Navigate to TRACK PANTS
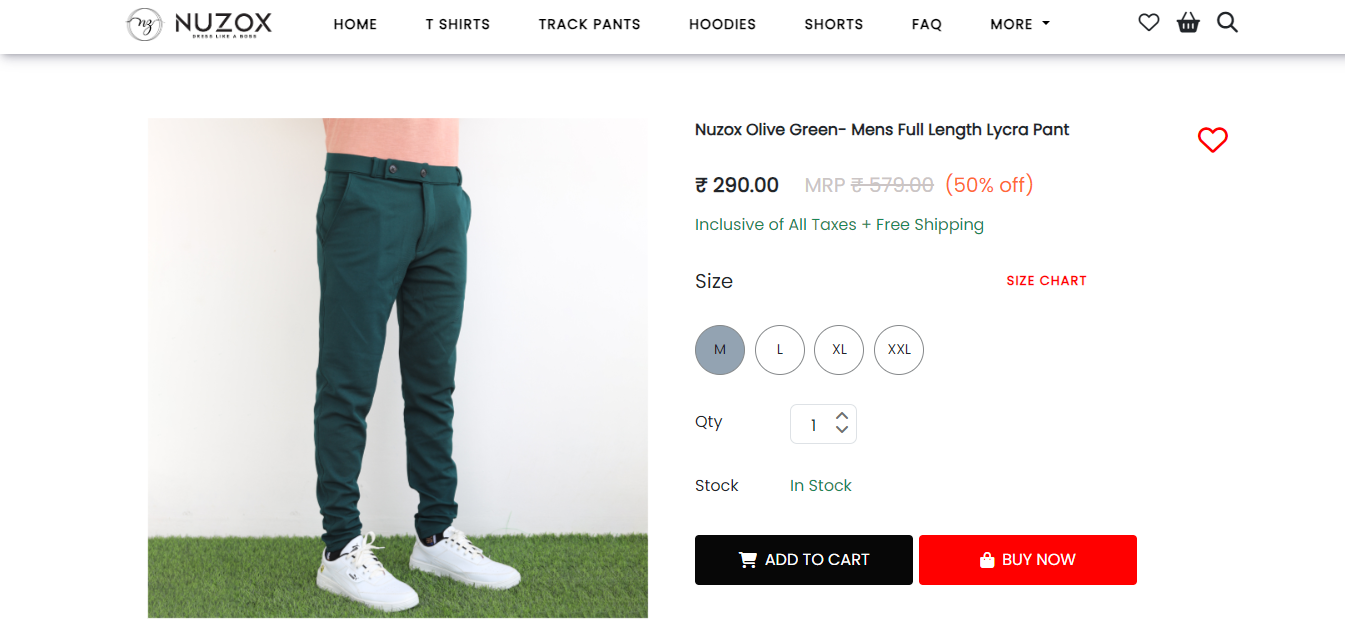 pyautogui.click(x=589, y=24)
